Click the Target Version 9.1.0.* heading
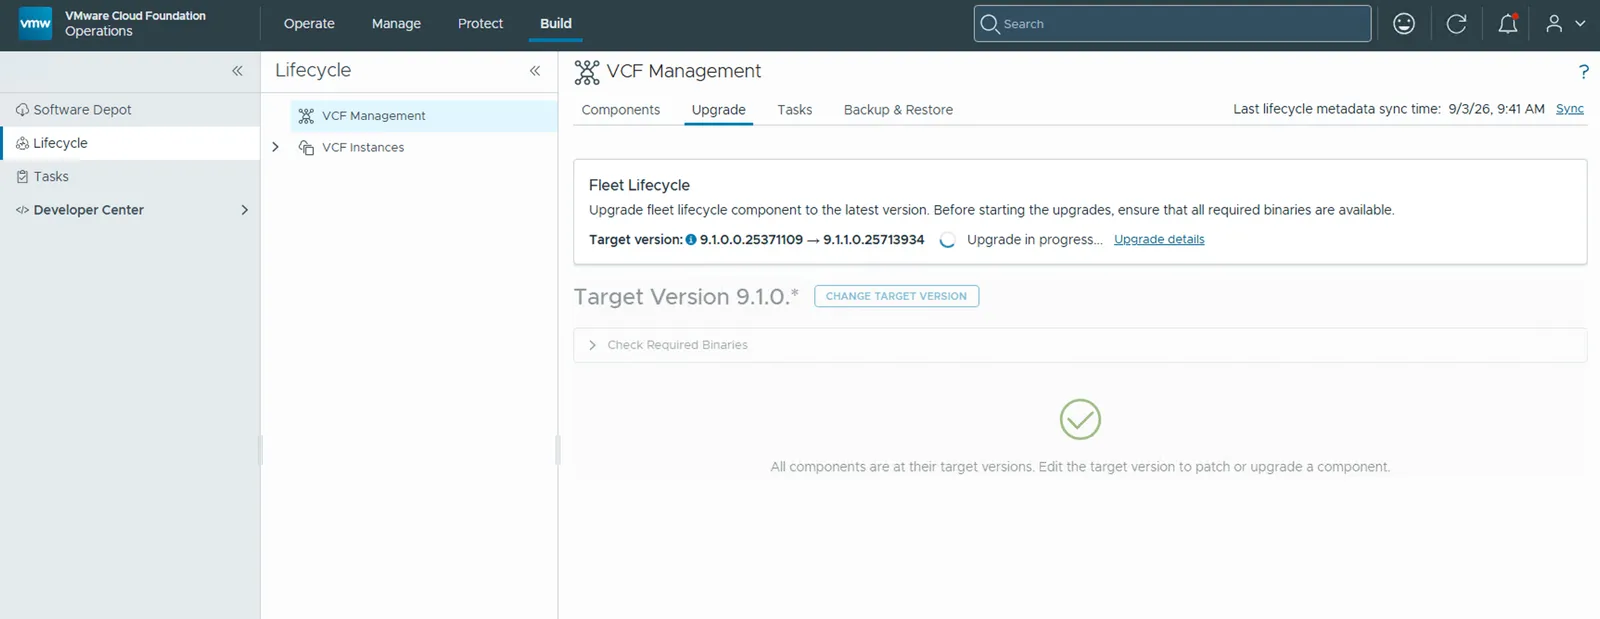The image size is (1600, 619). (686, 297)
